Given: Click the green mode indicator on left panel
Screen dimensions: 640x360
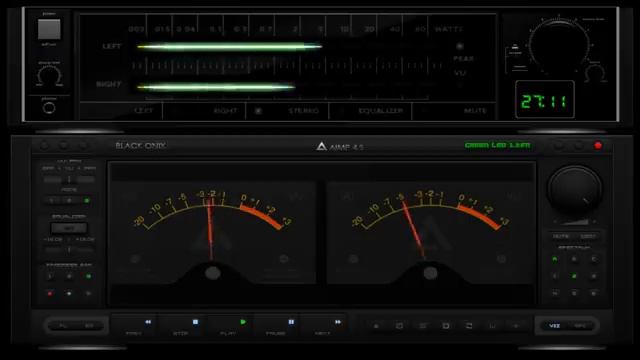Looking at the screenshot, I should [87, 200].
